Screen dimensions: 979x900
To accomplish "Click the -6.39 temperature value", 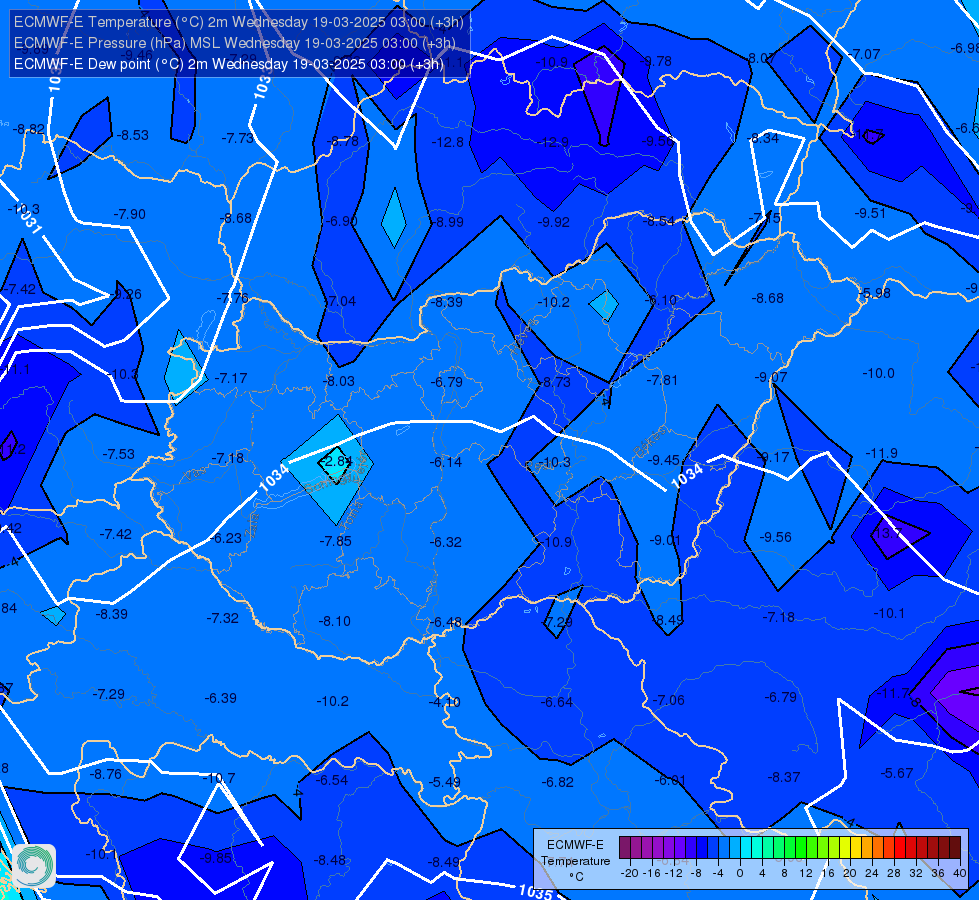I will point(220,698).
